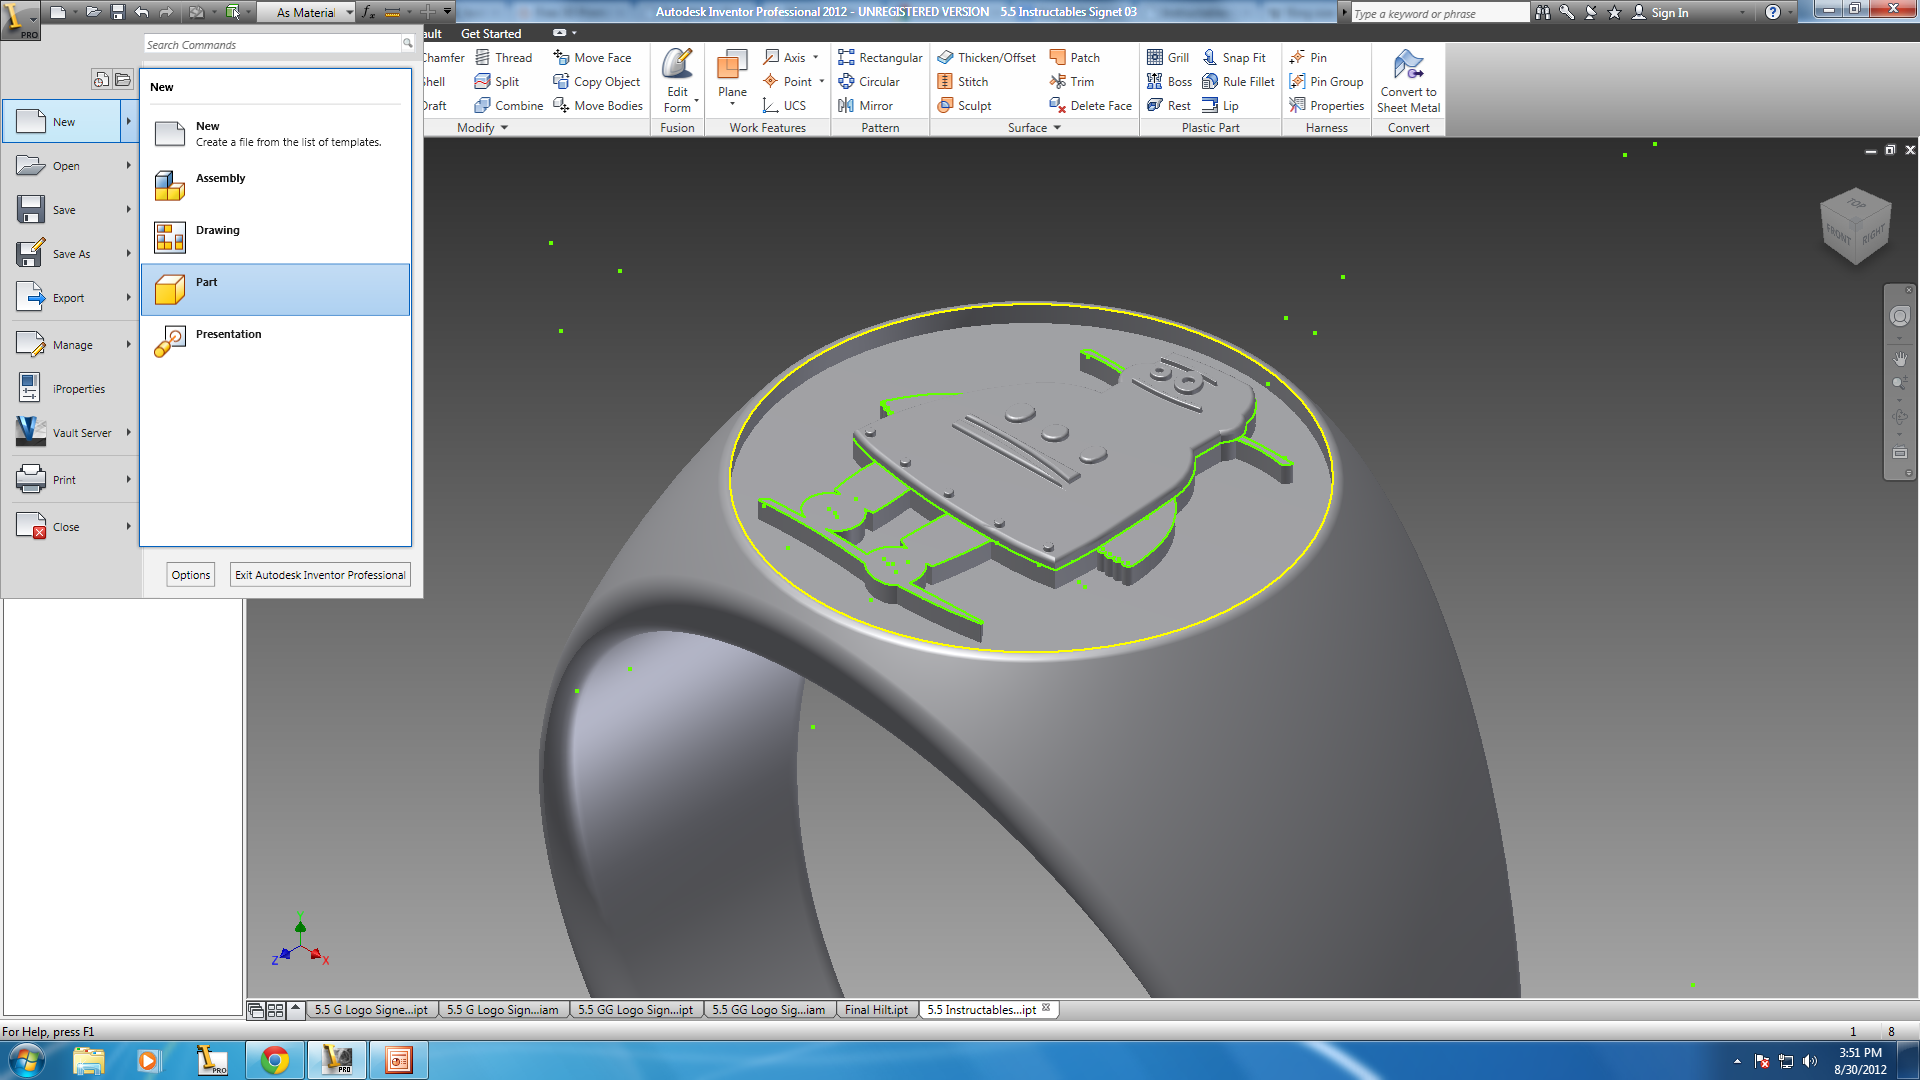Click the Options button
The height and width of the screenshot is (1080, 1920).
click(191, 575)
